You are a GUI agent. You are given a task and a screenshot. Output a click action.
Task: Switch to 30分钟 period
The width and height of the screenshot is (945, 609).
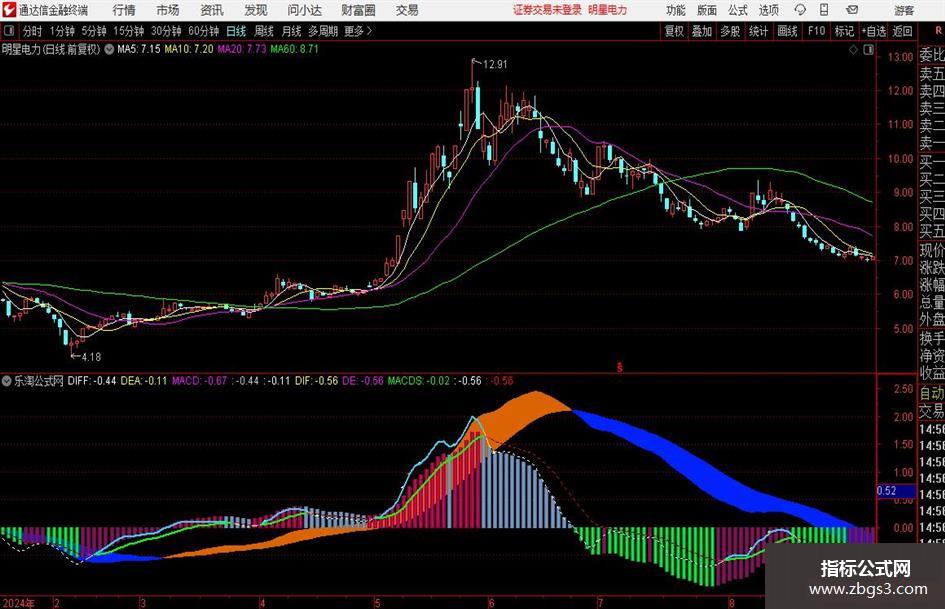pyautogui.click(x=166, y=31)
